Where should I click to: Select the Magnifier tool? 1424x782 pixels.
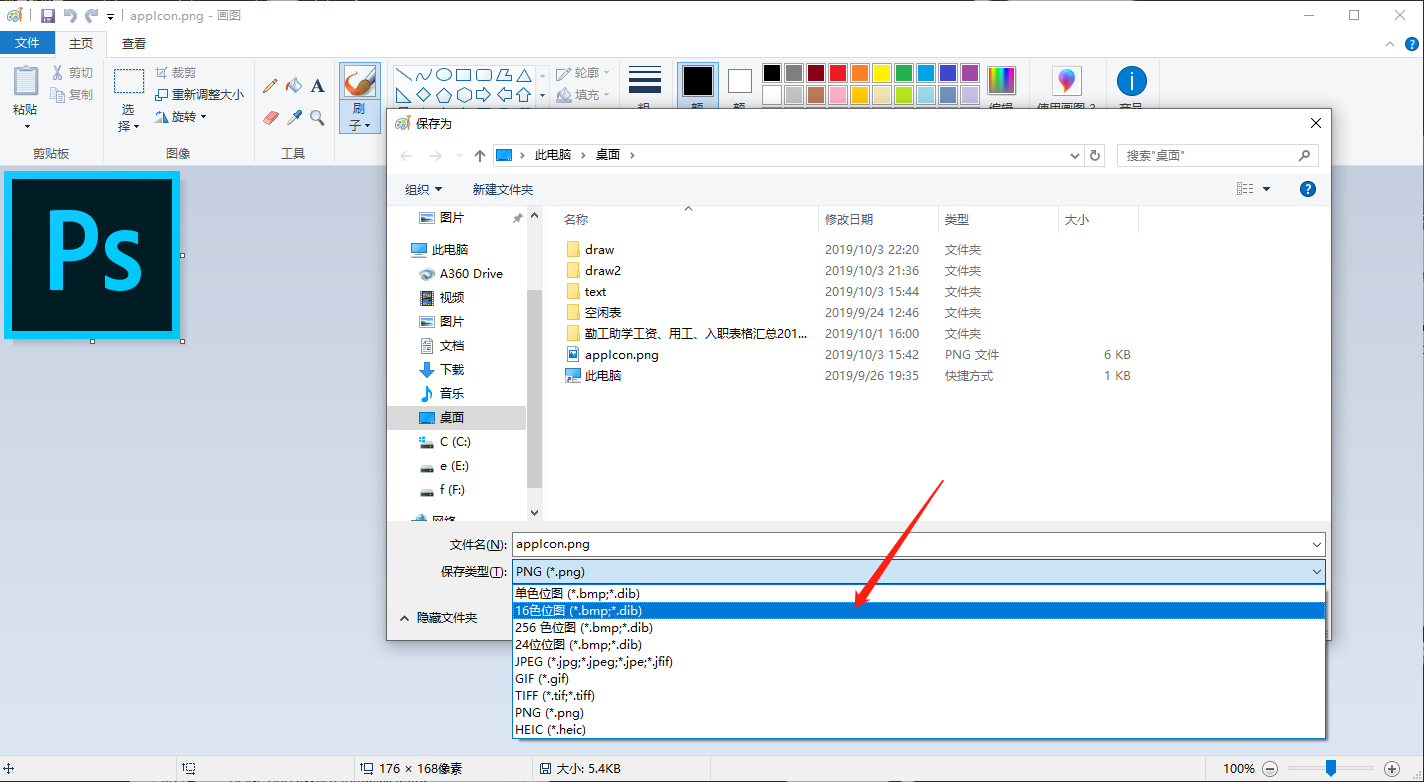[316, 118]
